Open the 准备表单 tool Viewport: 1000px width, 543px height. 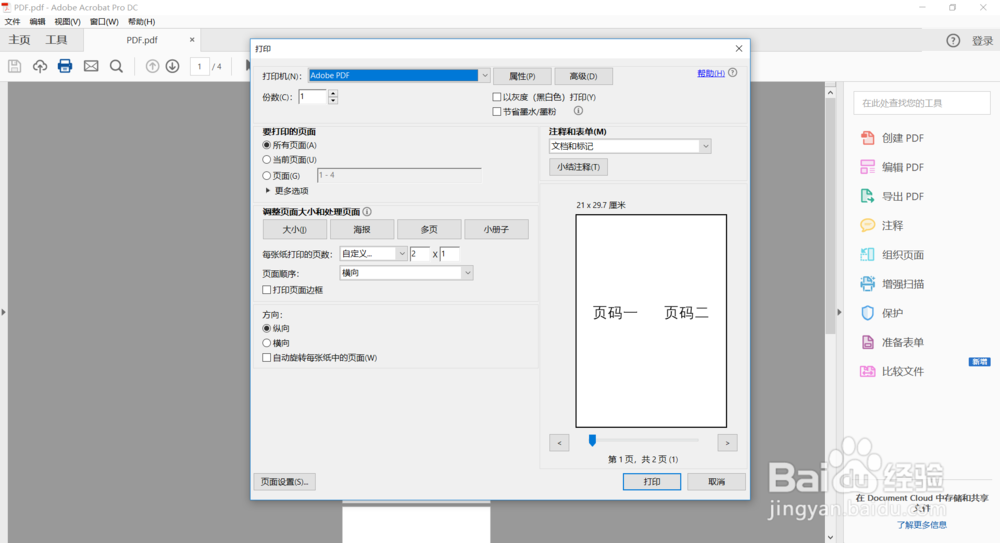[x=892, y=342]
